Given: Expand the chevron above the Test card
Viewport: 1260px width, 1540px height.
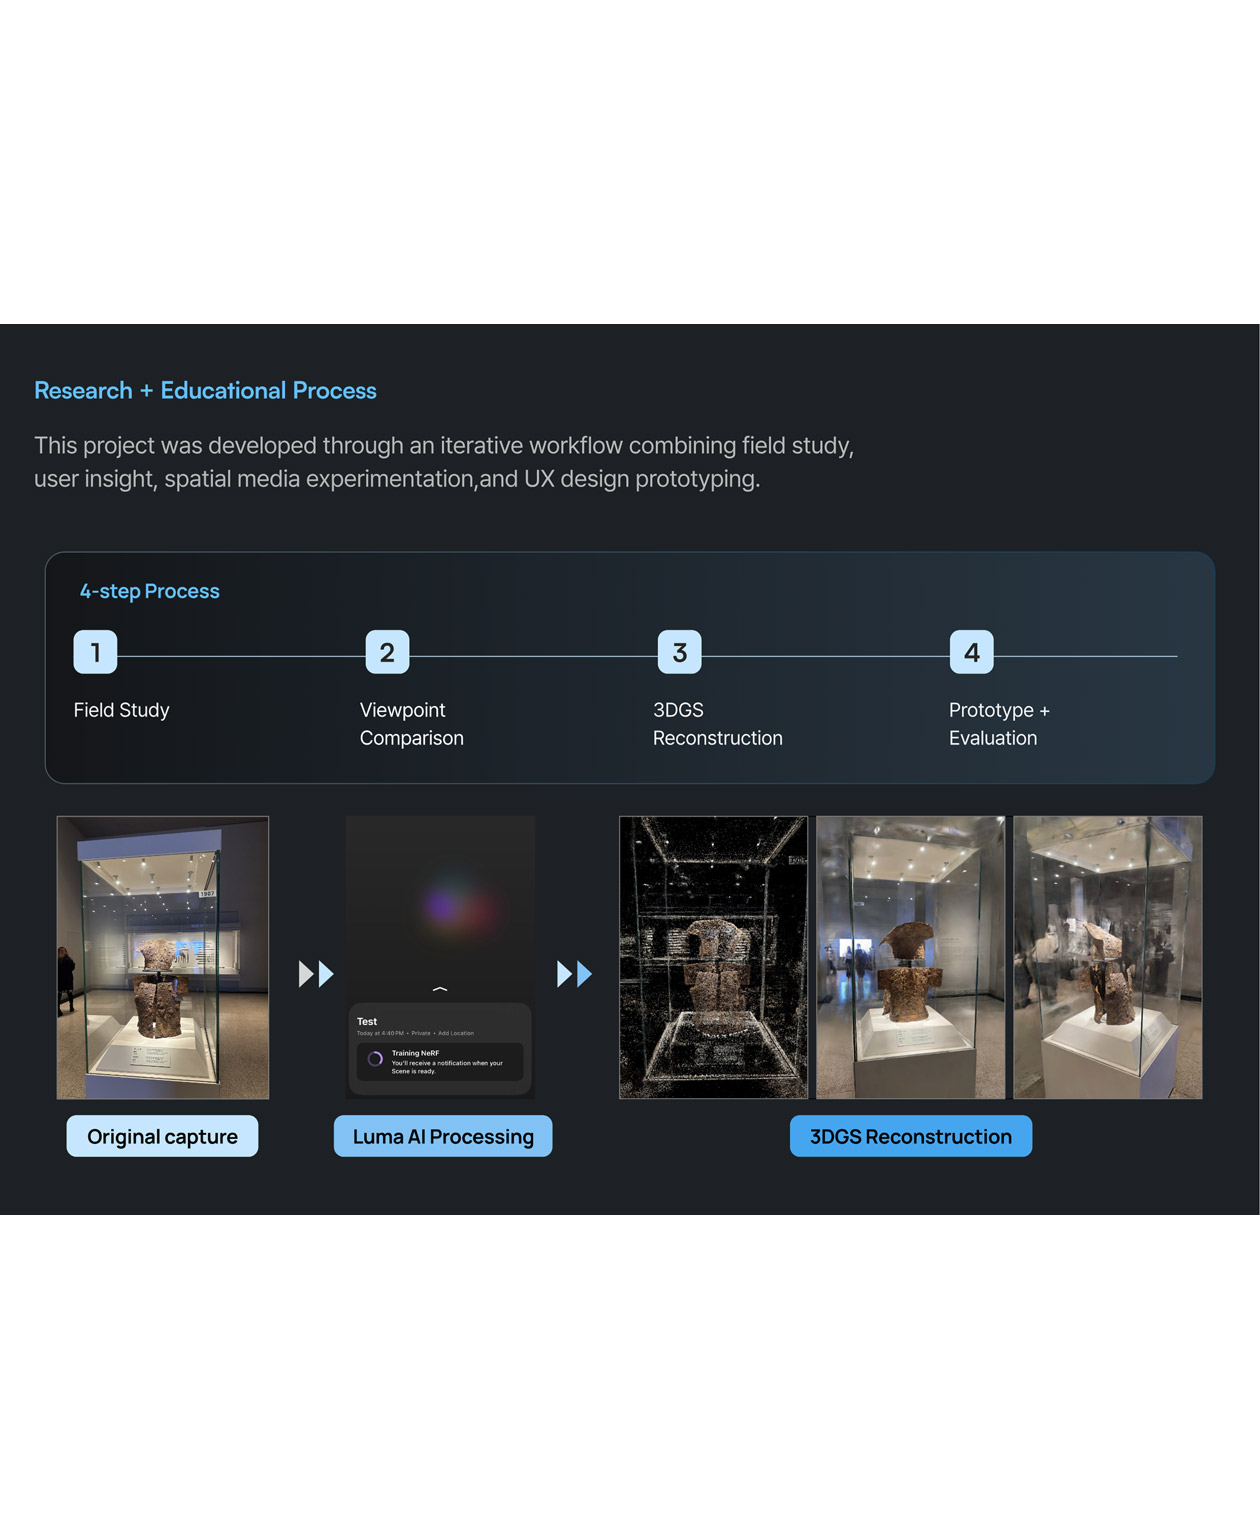Looking at the screenshot, I should [x=440, y=989].
